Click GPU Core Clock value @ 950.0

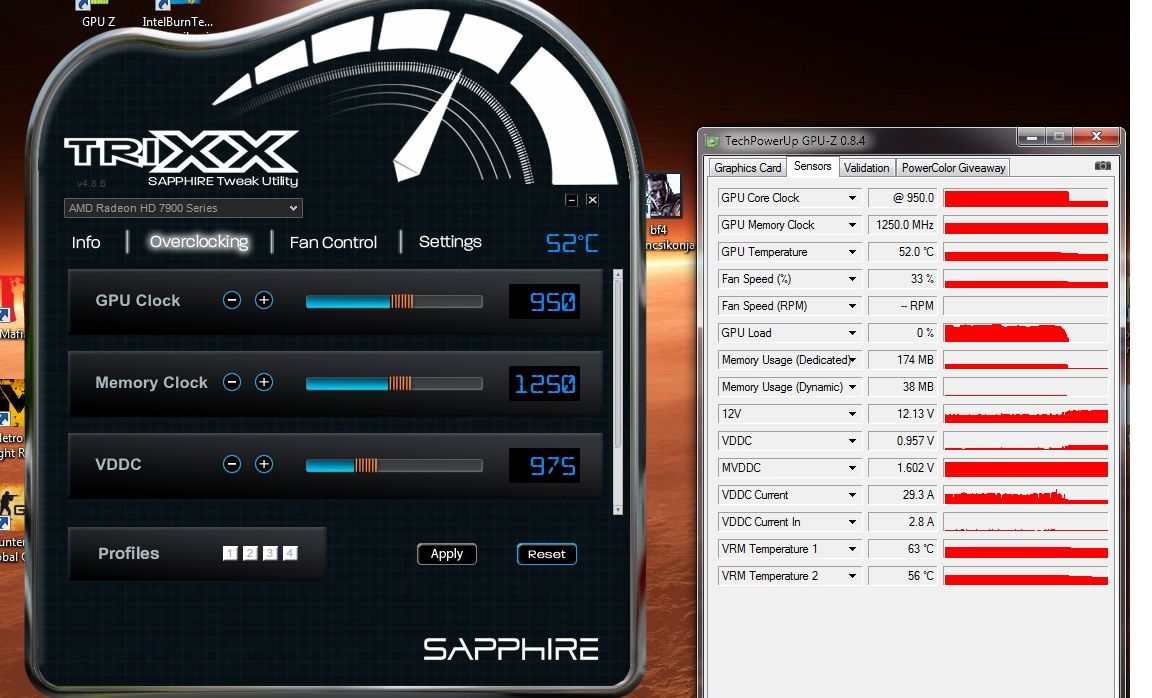pos(903,198)
